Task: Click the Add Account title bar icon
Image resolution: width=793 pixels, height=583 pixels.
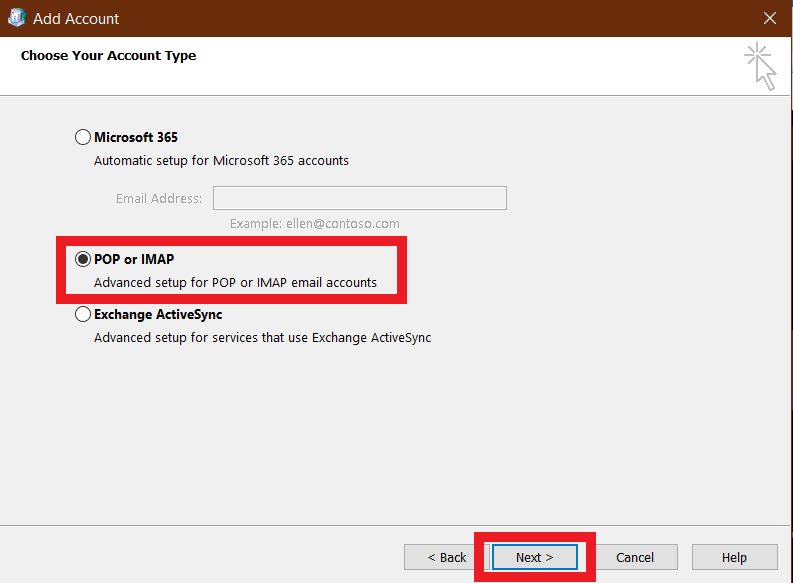Action: (x=17, y=18)
